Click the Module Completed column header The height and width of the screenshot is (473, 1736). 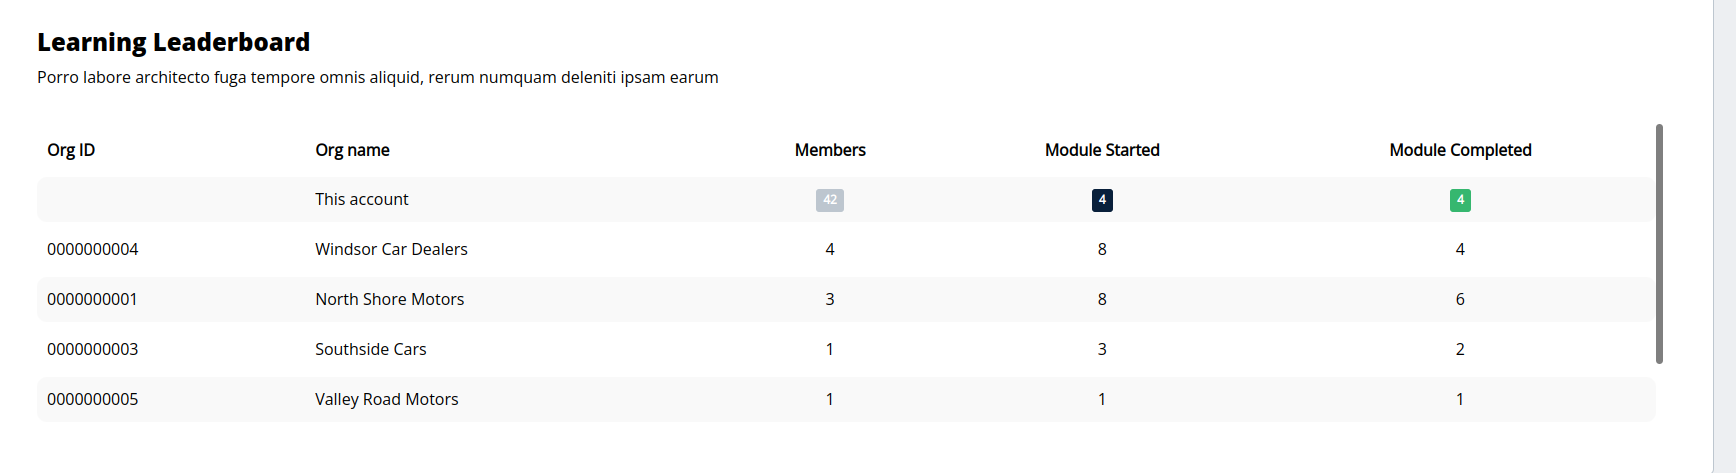click(1460, 150)
